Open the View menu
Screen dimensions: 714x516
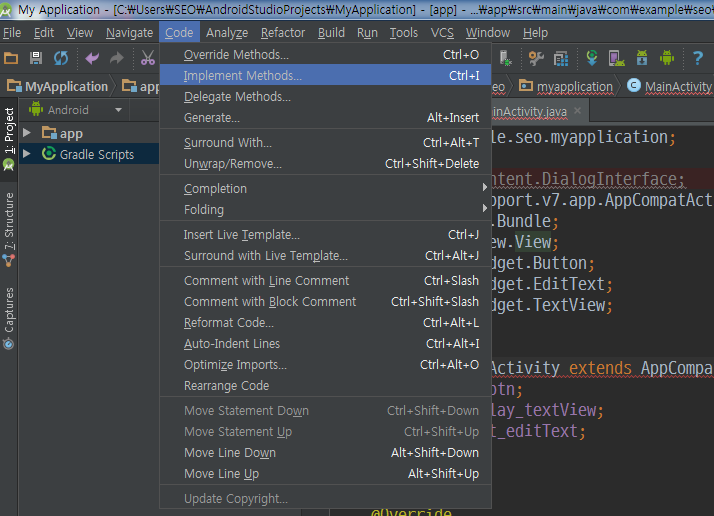(x=80, y=33)
